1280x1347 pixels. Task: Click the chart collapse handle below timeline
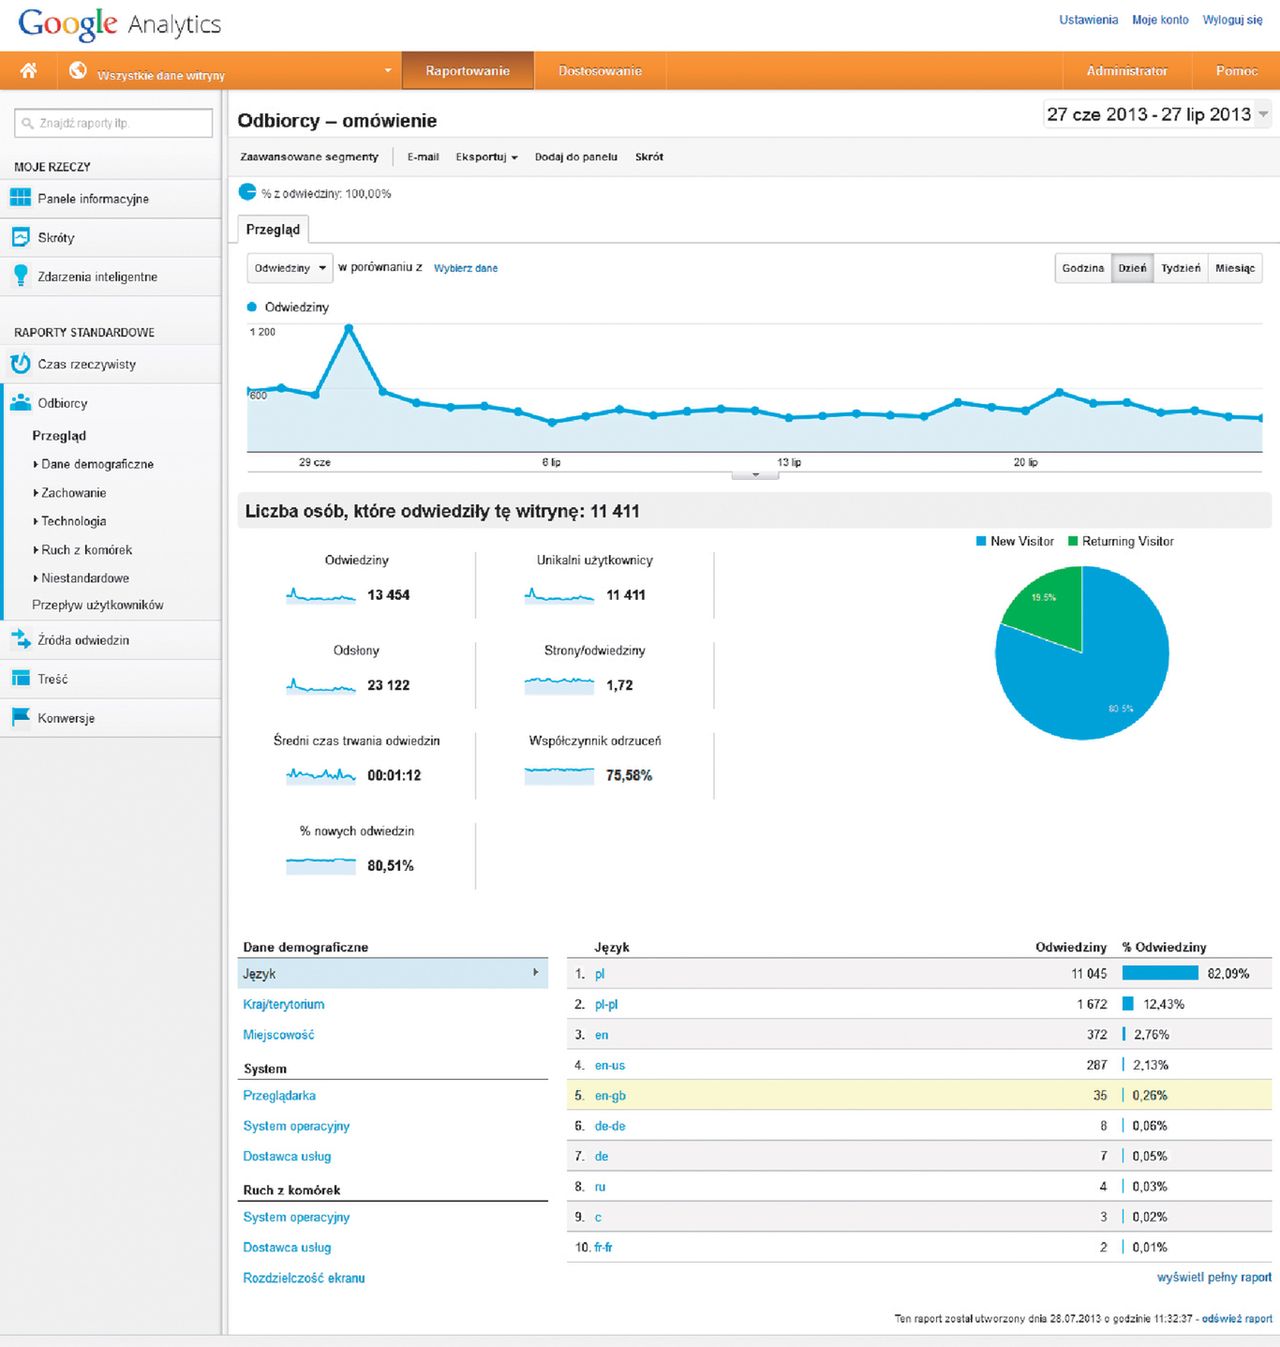click(755, 475)
